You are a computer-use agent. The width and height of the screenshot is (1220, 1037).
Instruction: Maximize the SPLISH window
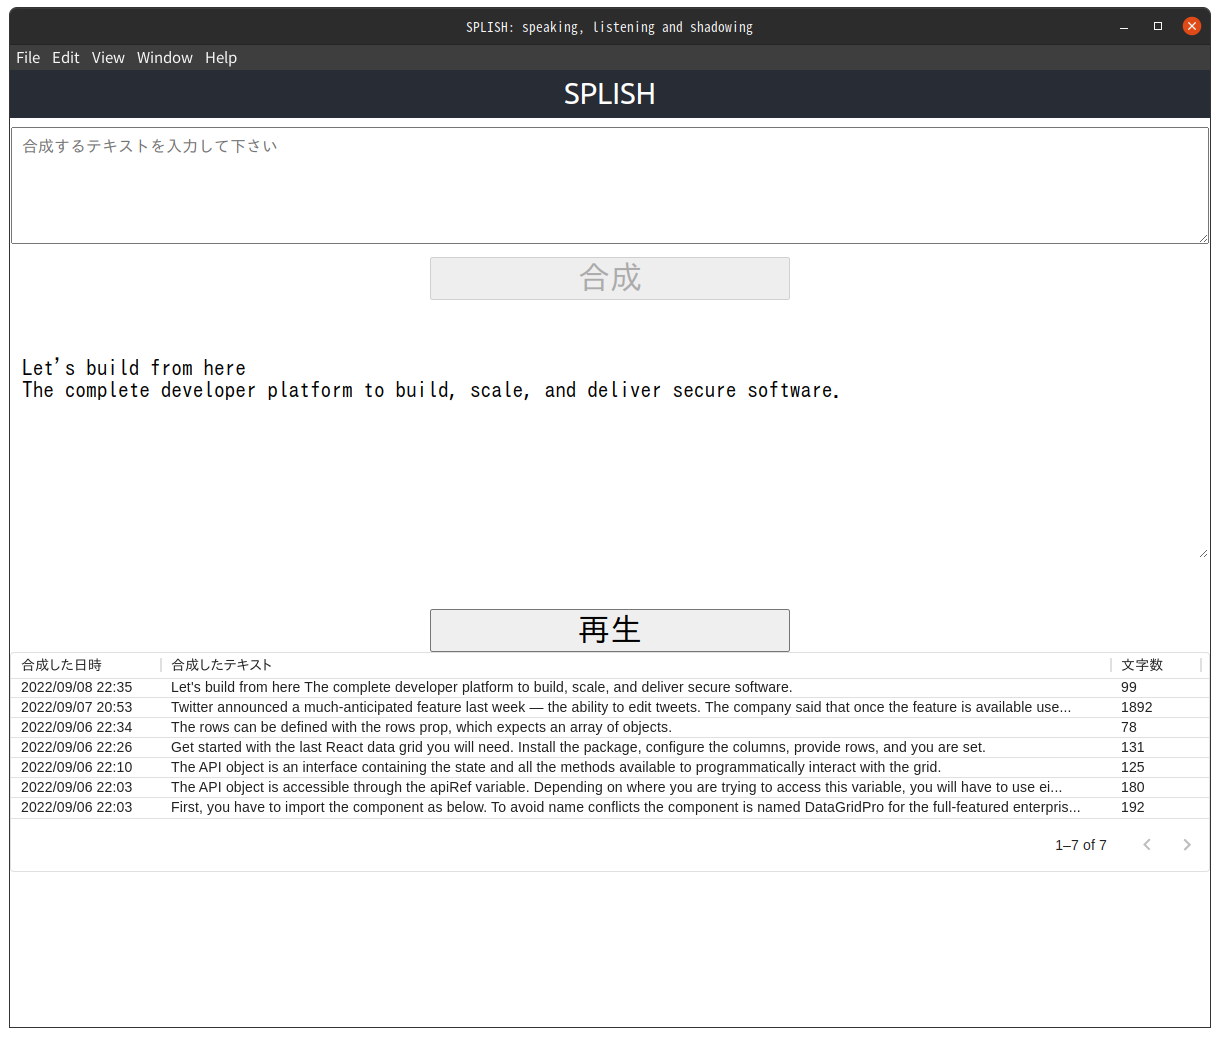(x=1158, y=27)
